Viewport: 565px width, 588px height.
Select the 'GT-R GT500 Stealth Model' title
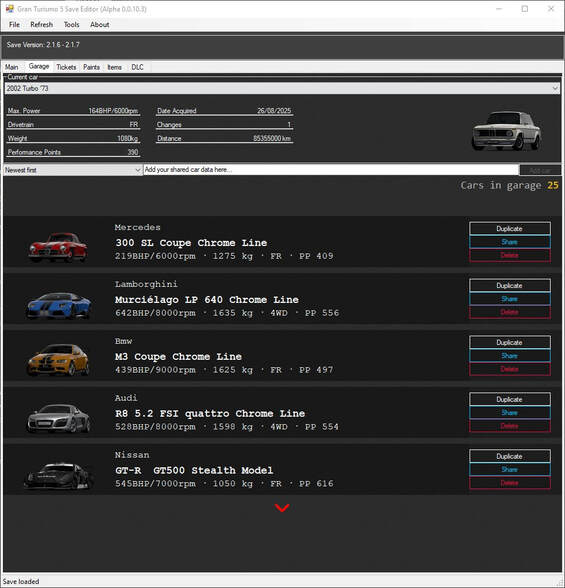click(x=194, y=470)
